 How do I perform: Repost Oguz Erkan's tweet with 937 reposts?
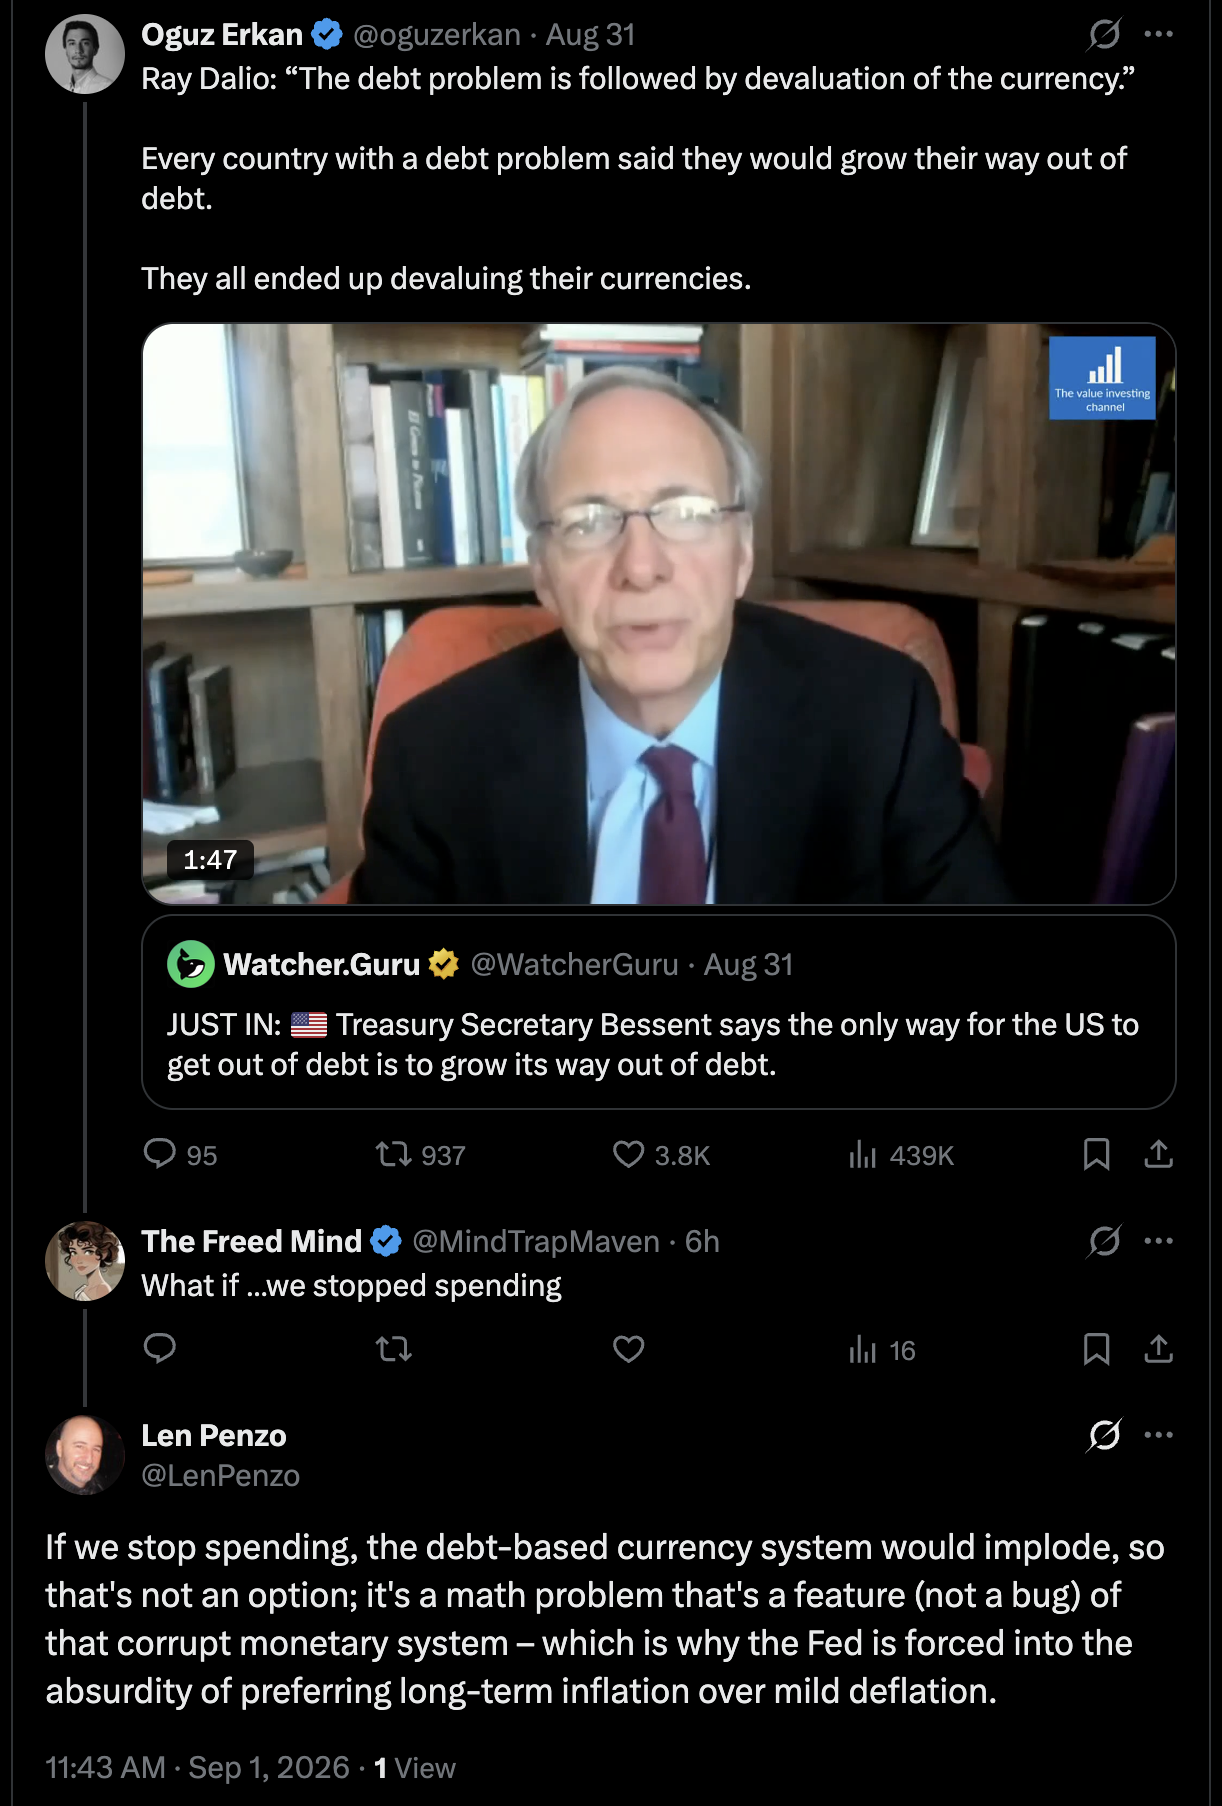(x=420, y=1155)
